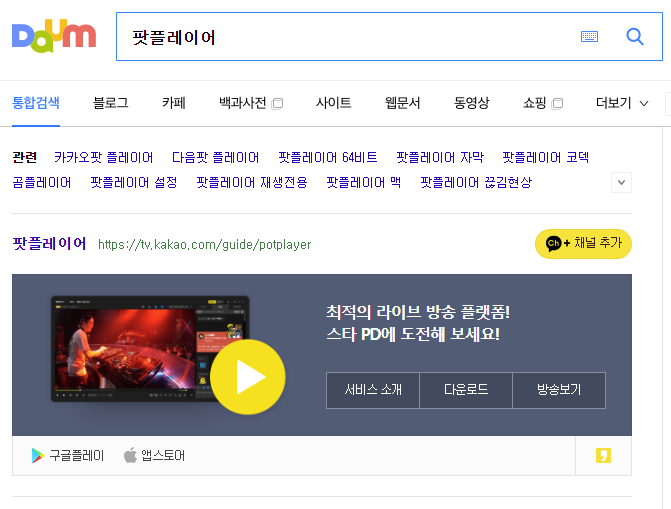
Task: Click the Apple App Store icon
Action: point(130,455)
